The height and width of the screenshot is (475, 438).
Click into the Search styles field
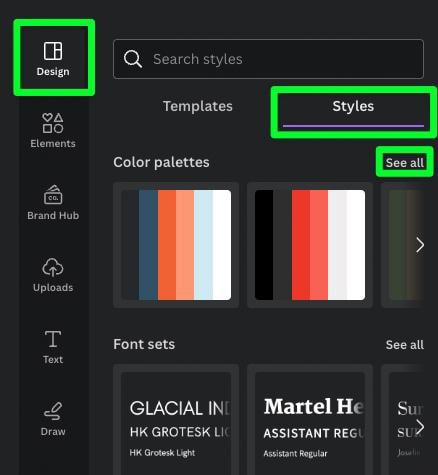click(268, 59)
